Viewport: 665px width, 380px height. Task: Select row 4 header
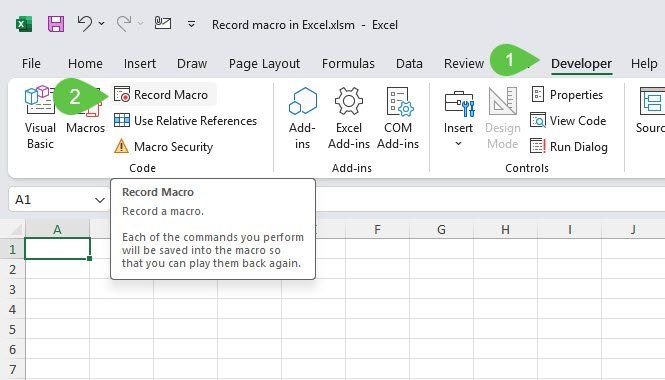coord(12,309)
